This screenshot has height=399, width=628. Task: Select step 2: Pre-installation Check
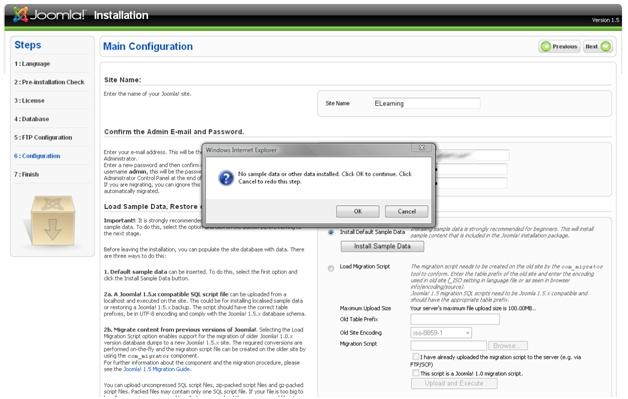pyautogui.click(x=49, y=82)
